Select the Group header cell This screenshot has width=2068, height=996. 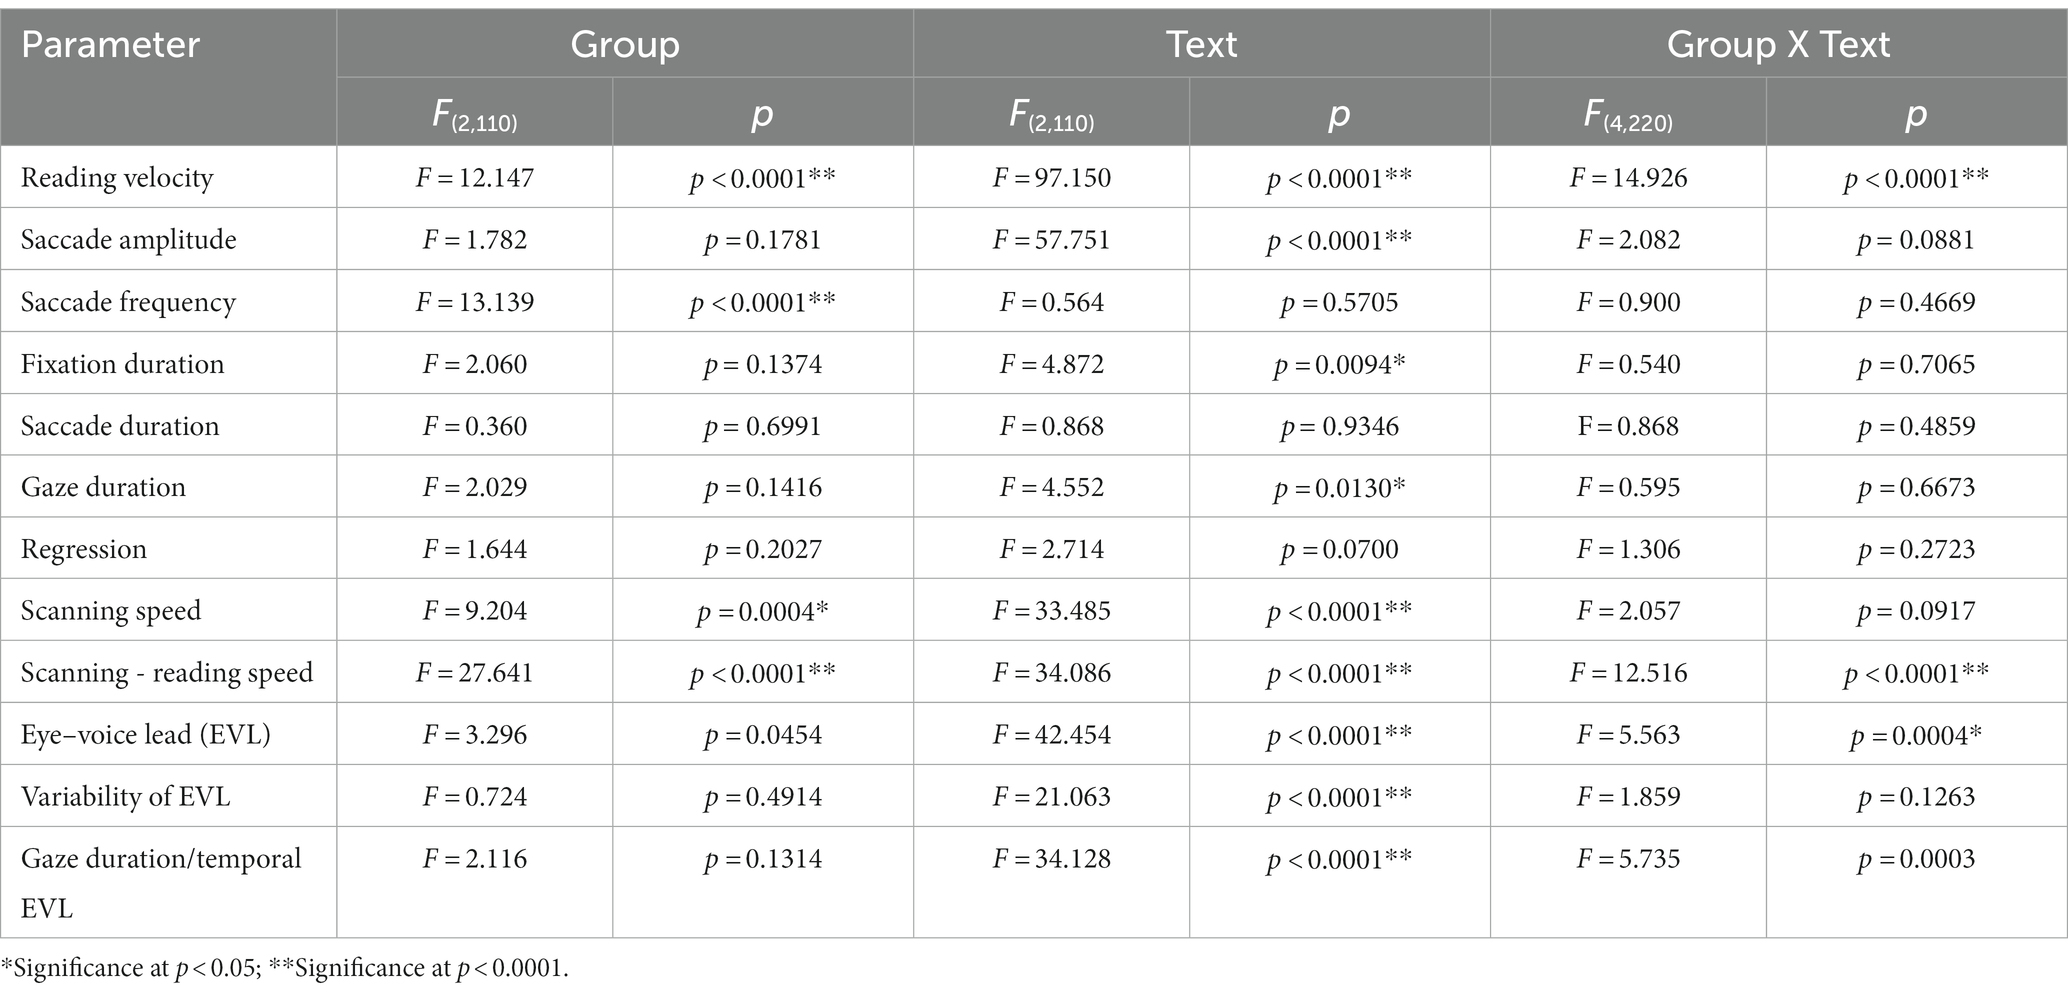tap(625, 45)
